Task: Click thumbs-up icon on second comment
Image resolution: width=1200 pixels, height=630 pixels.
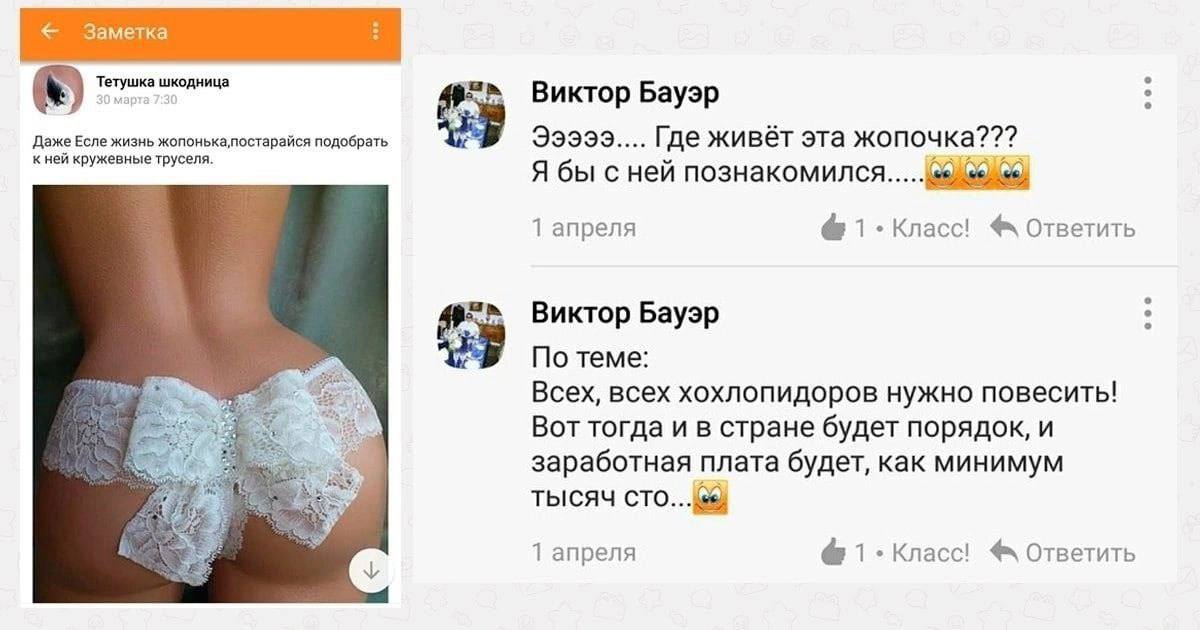Action: pos(833,551)
